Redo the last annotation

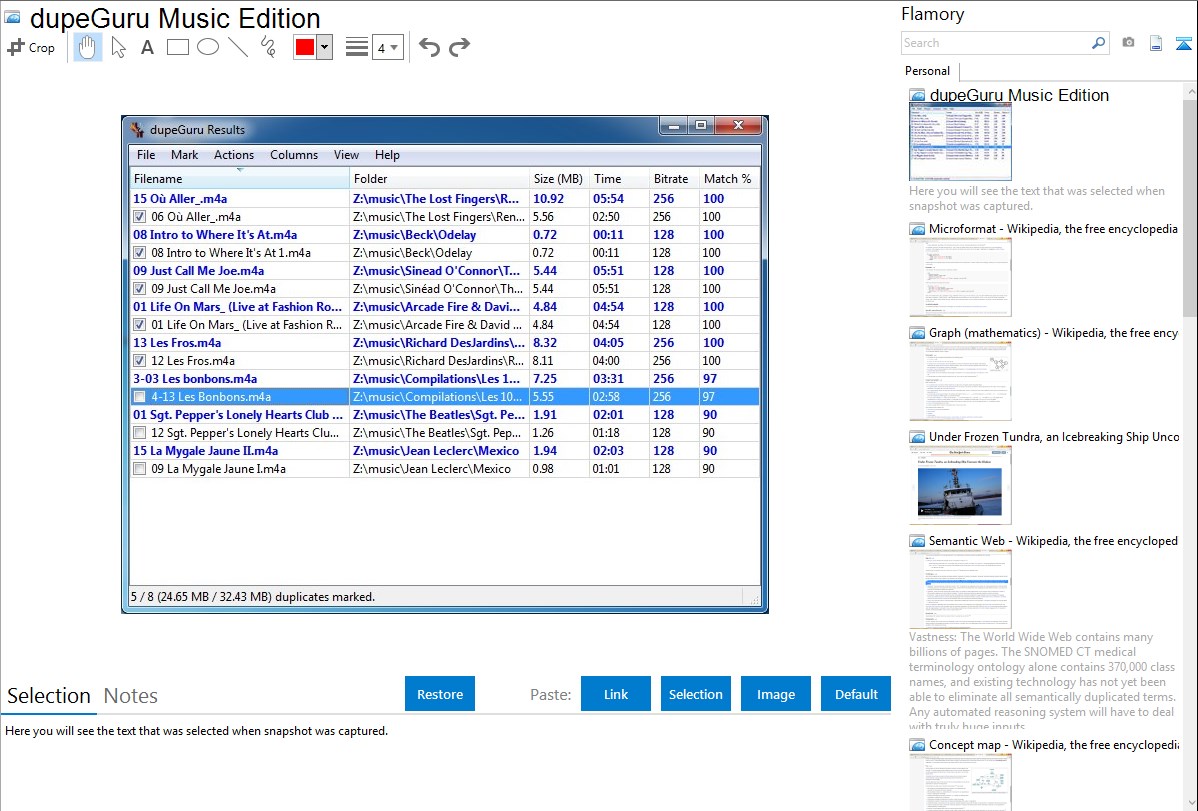pos(459,47)
